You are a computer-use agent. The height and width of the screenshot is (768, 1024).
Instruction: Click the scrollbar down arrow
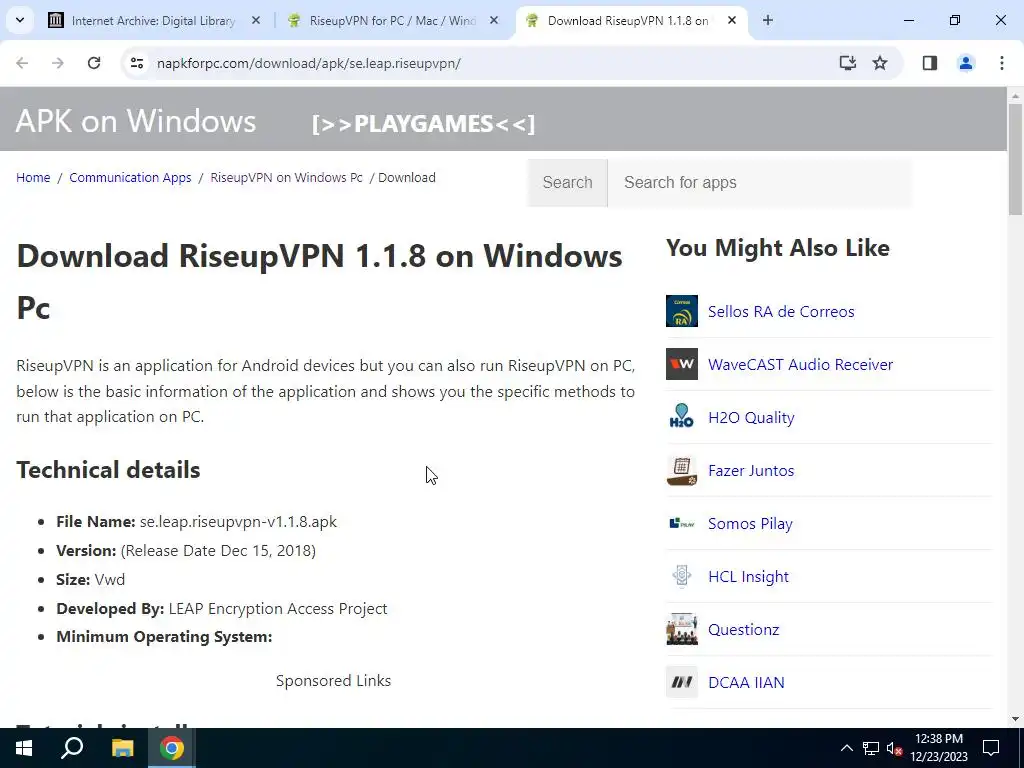click(x=1015, y=719)
